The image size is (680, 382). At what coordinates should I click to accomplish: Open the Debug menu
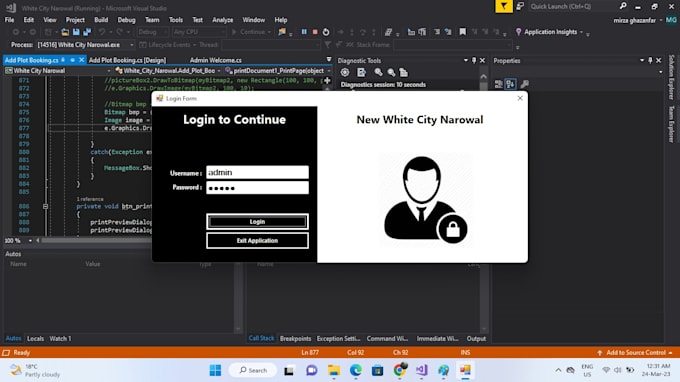click(x=126, y=20)
